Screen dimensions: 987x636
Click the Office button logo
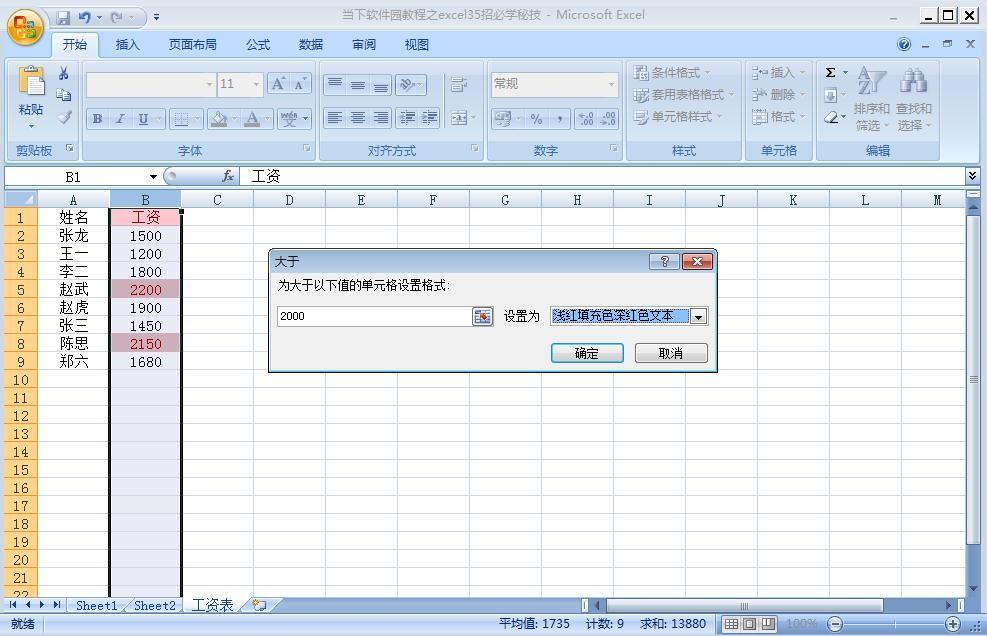(x=25, y=26)
